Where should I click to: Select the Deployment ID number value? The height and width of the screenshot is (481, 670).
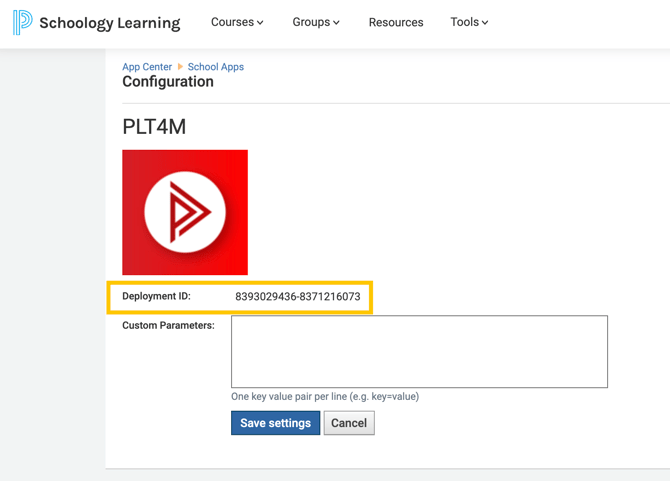point(298,296)
